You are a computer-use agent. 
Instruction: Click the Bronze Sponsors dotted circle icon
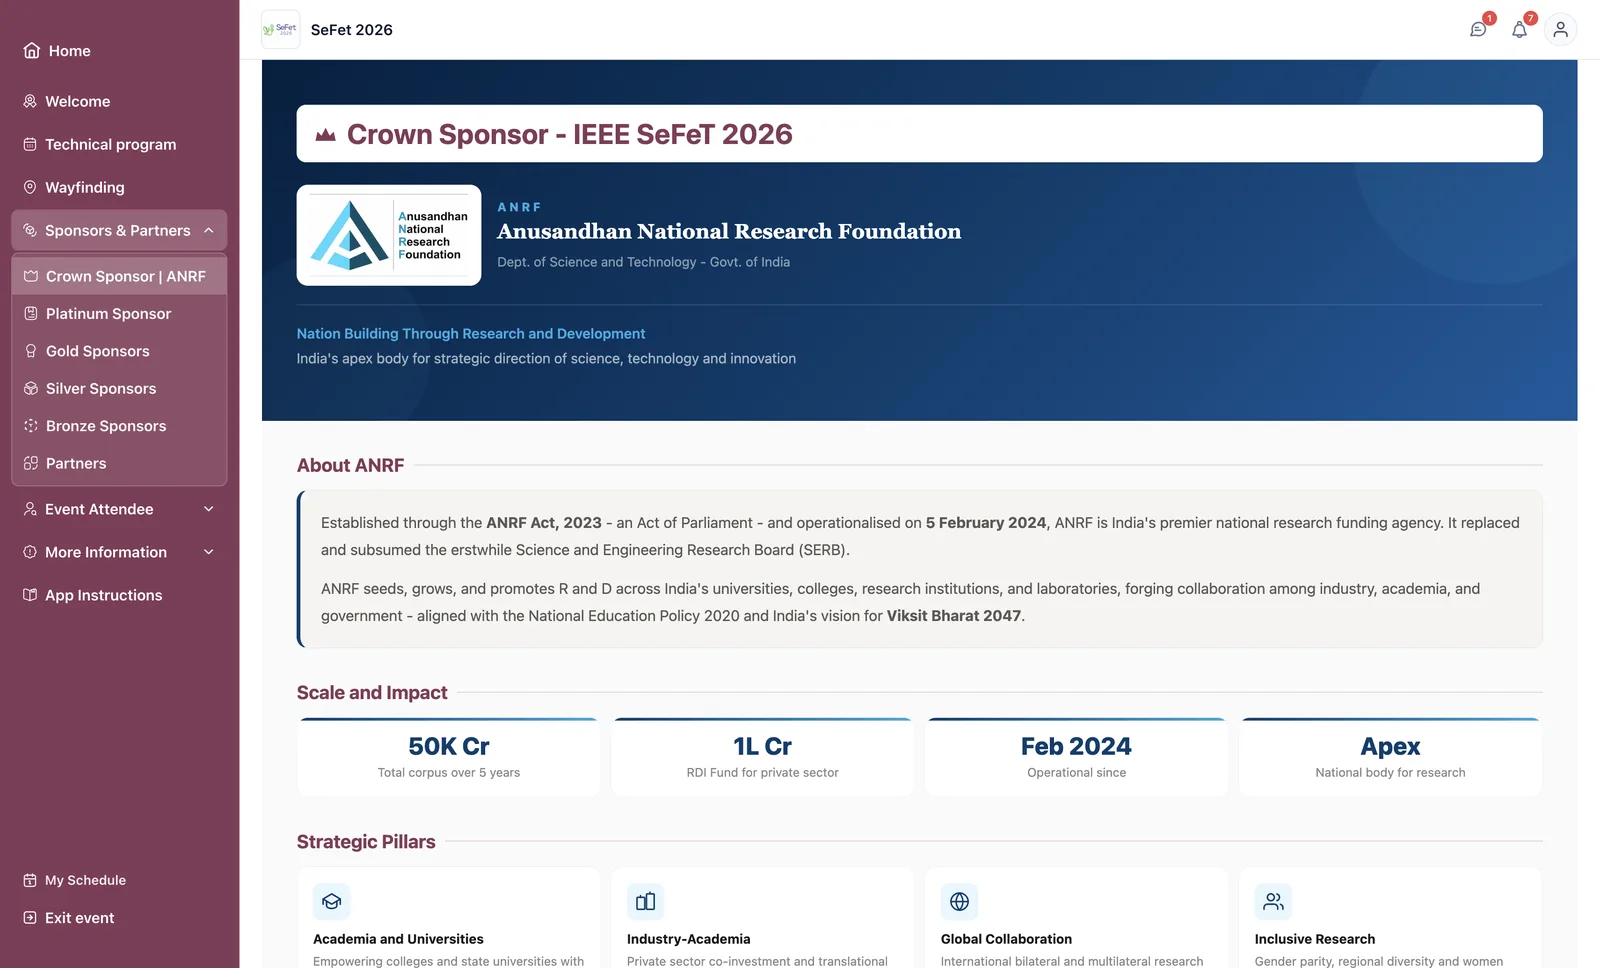[x=31, y=426]
